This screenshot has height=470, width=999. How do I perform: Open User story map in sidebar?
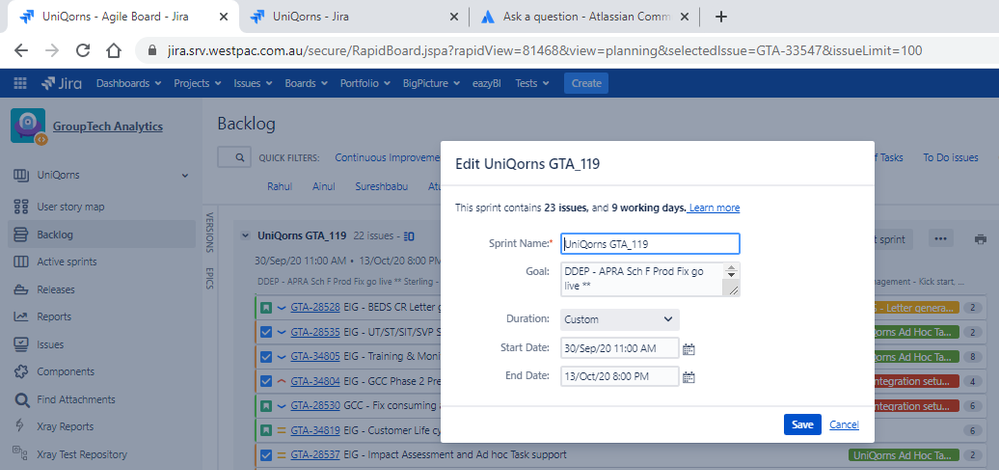(x=70, y=207)
